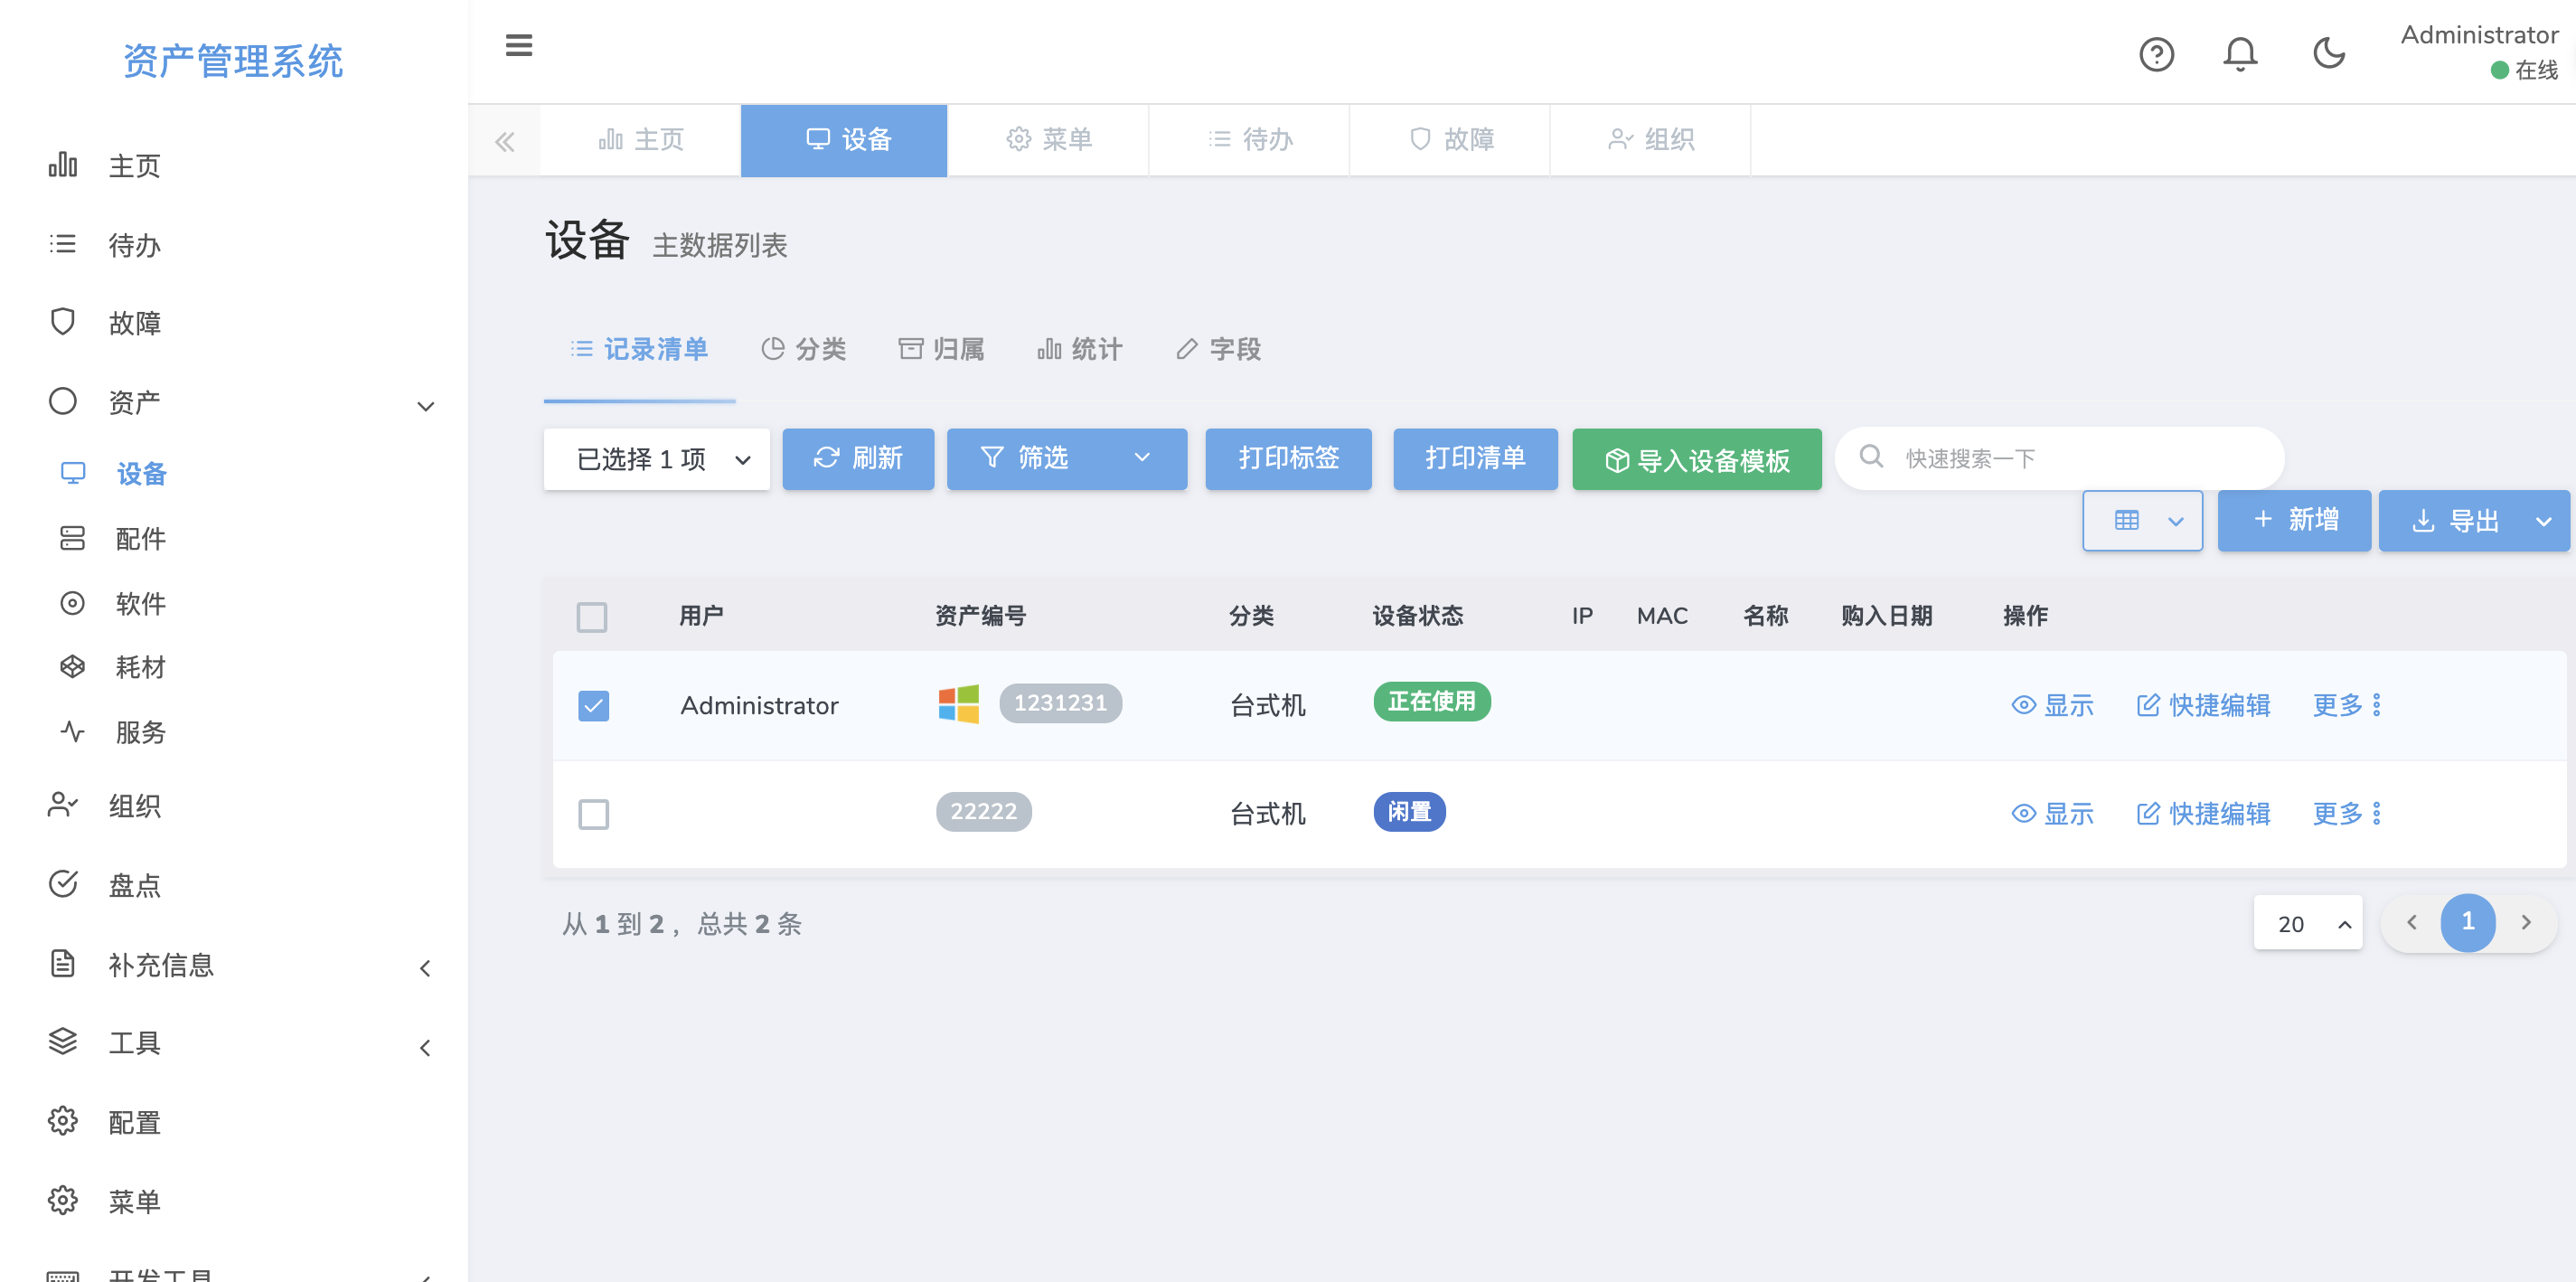The height and width of the screenshot is (1282, 2576).
Task: Toggle the hamburger sidebar menu icon
Action: [519, 45]
